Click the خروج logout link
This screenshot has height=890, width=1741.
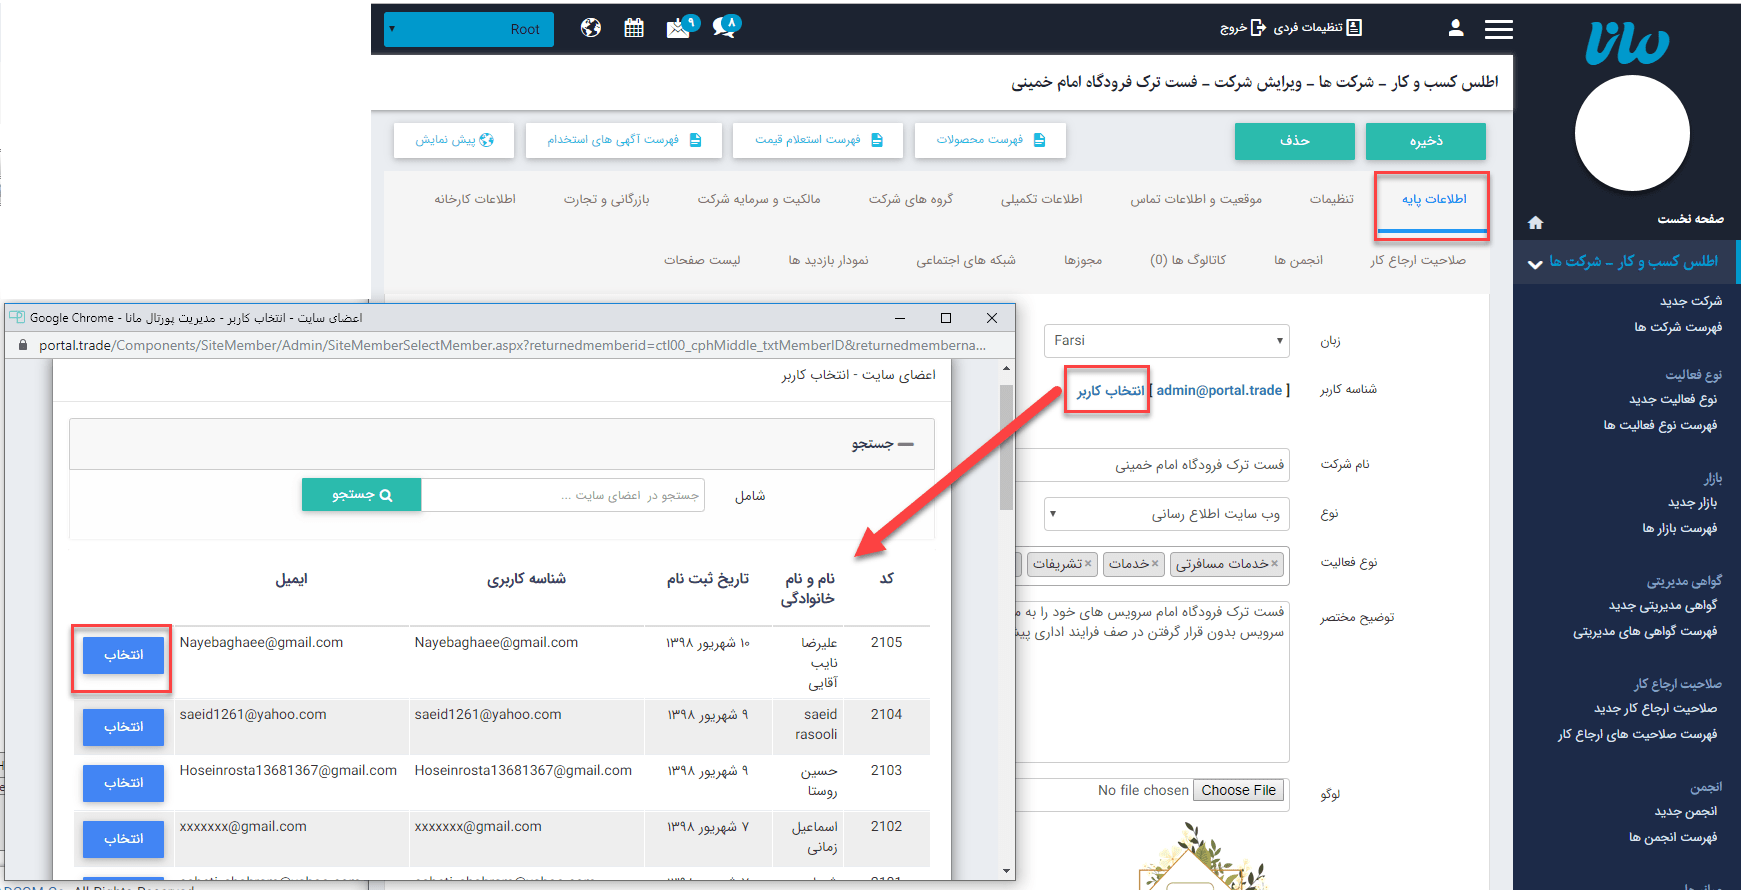tap(1243, 28)
